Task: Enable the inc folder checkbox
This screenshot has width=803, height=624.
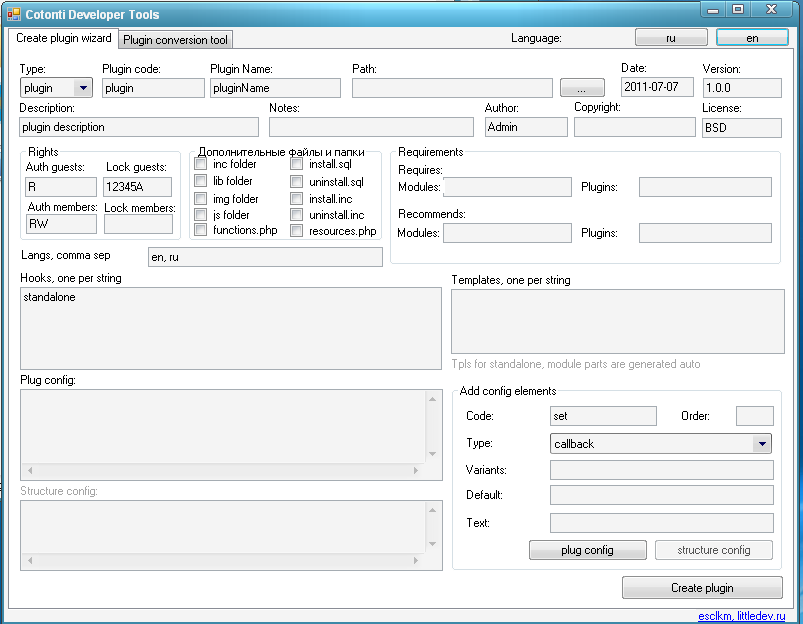Action: 201,164
